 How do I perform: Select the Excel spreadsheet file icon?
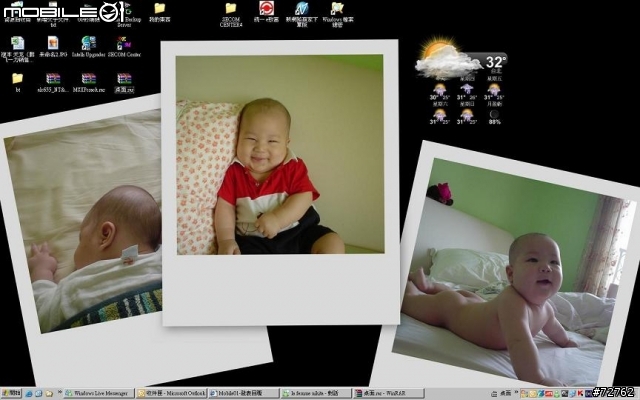[x=18, y=43]
